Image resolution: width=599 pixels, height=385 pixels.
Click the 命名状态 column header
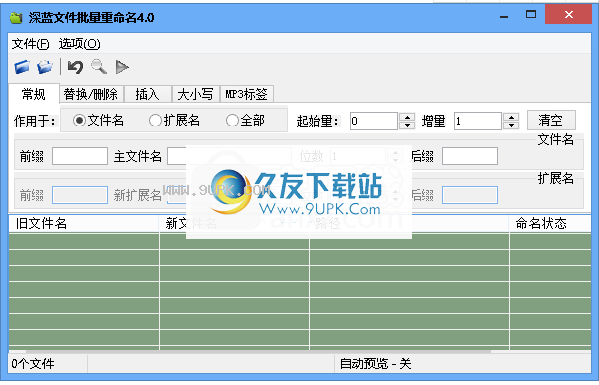550,224
